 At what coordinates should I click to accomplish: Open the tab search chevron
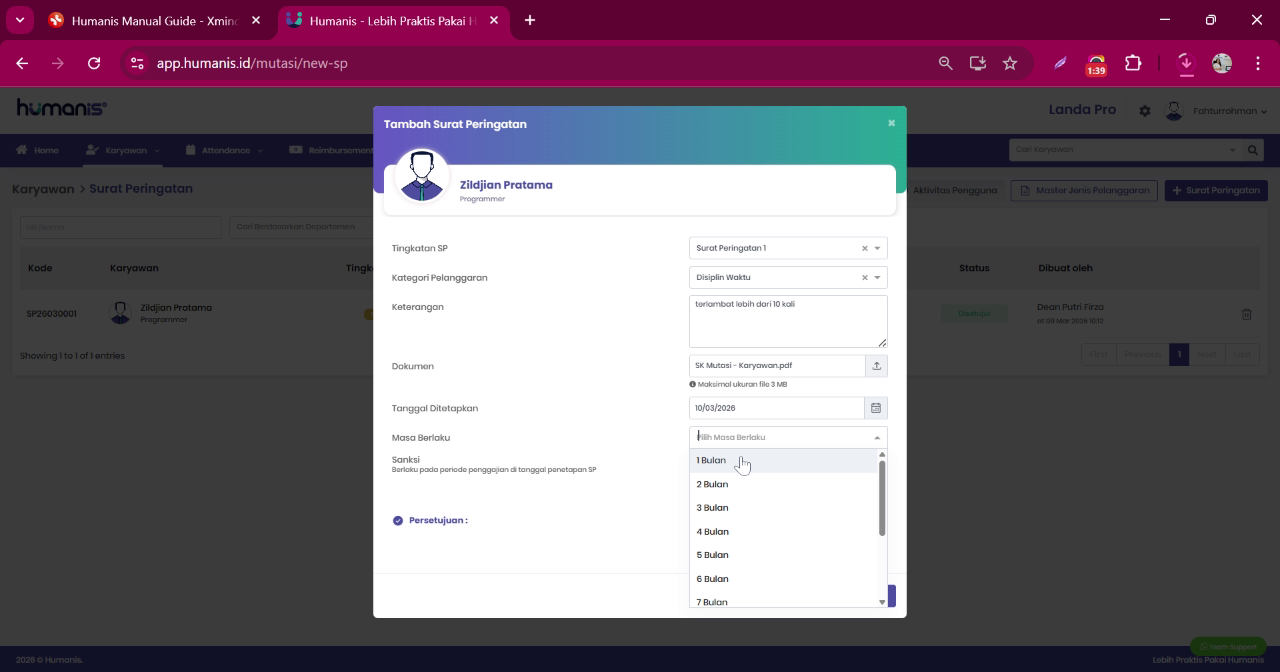(x=19, y=20)
